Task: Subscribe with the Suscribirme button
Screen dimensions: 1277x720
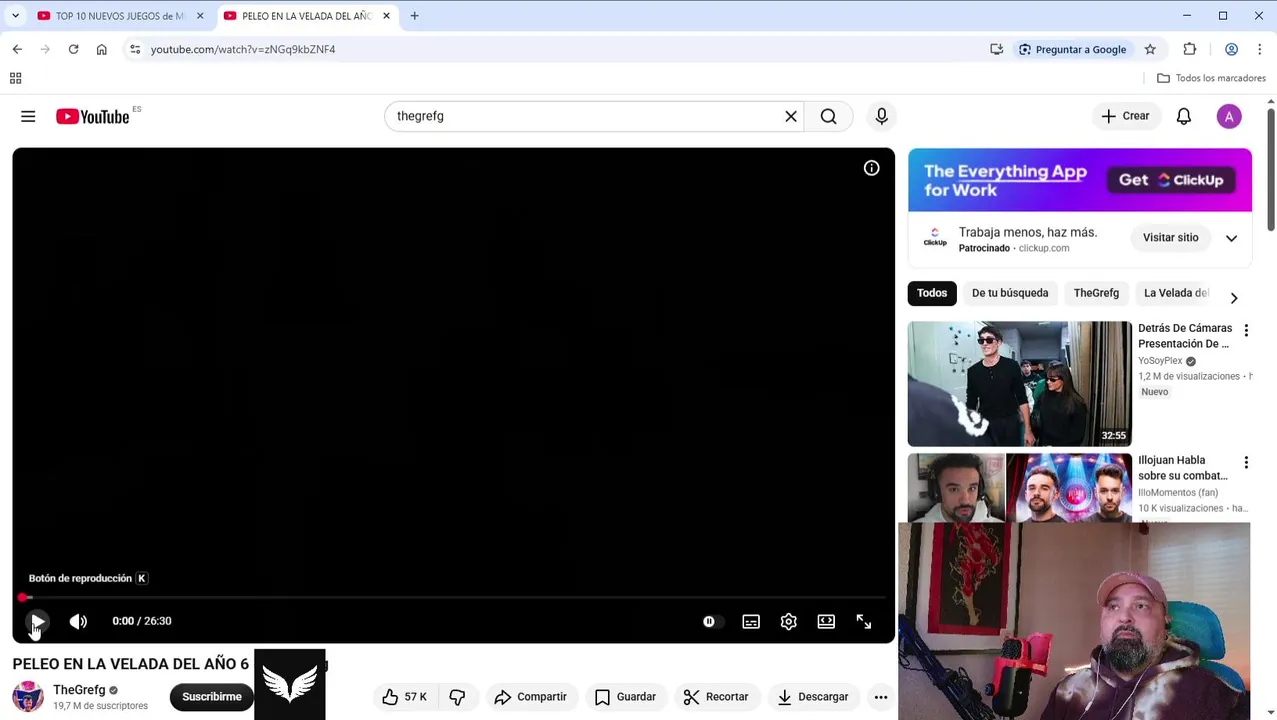Action: (x=212, y=697)
